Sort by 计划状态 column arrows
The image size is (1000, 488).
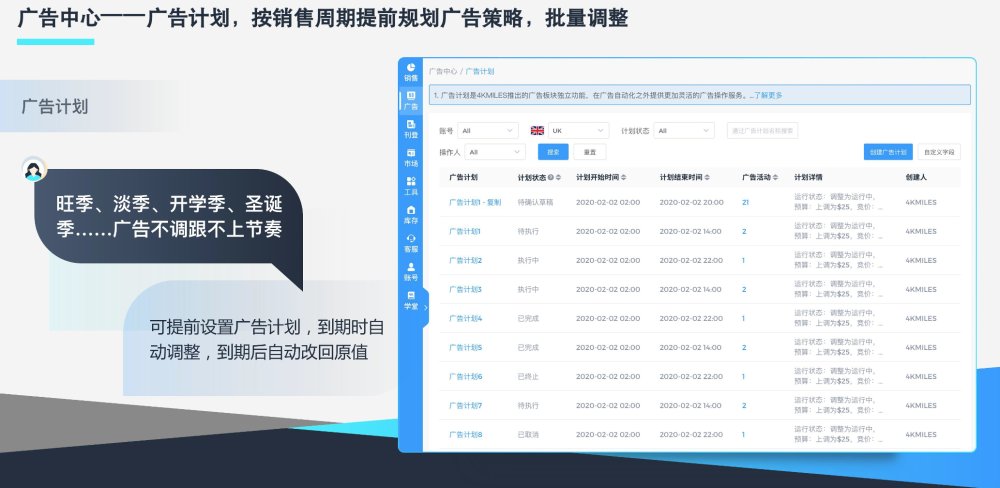click(x=559, y=177)
